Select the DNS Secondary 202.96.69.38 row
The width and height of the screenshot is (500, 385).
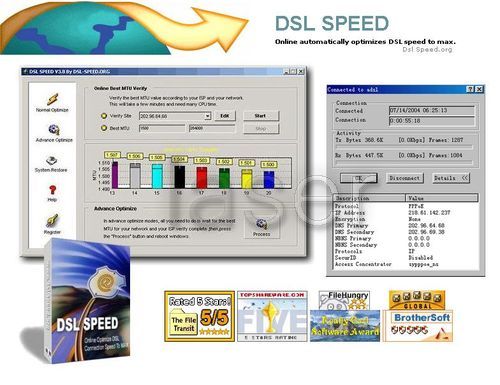(406, 232)
